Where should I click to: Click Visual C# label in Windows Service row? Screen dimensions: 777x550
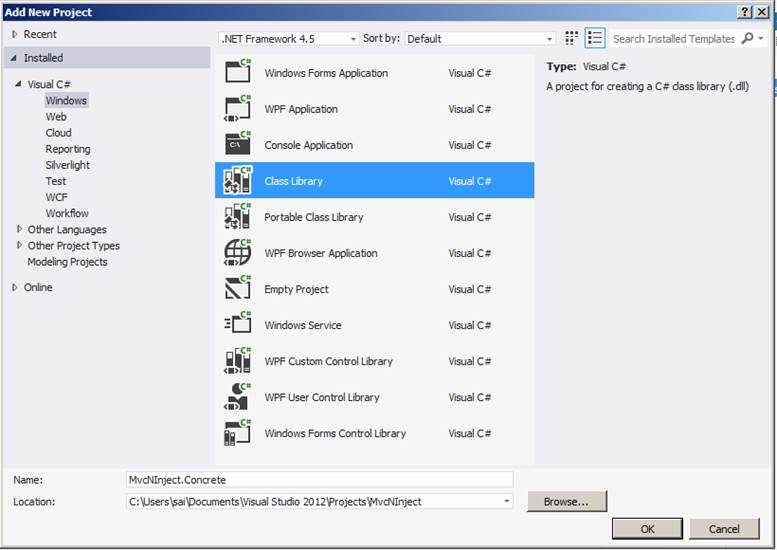469,326
